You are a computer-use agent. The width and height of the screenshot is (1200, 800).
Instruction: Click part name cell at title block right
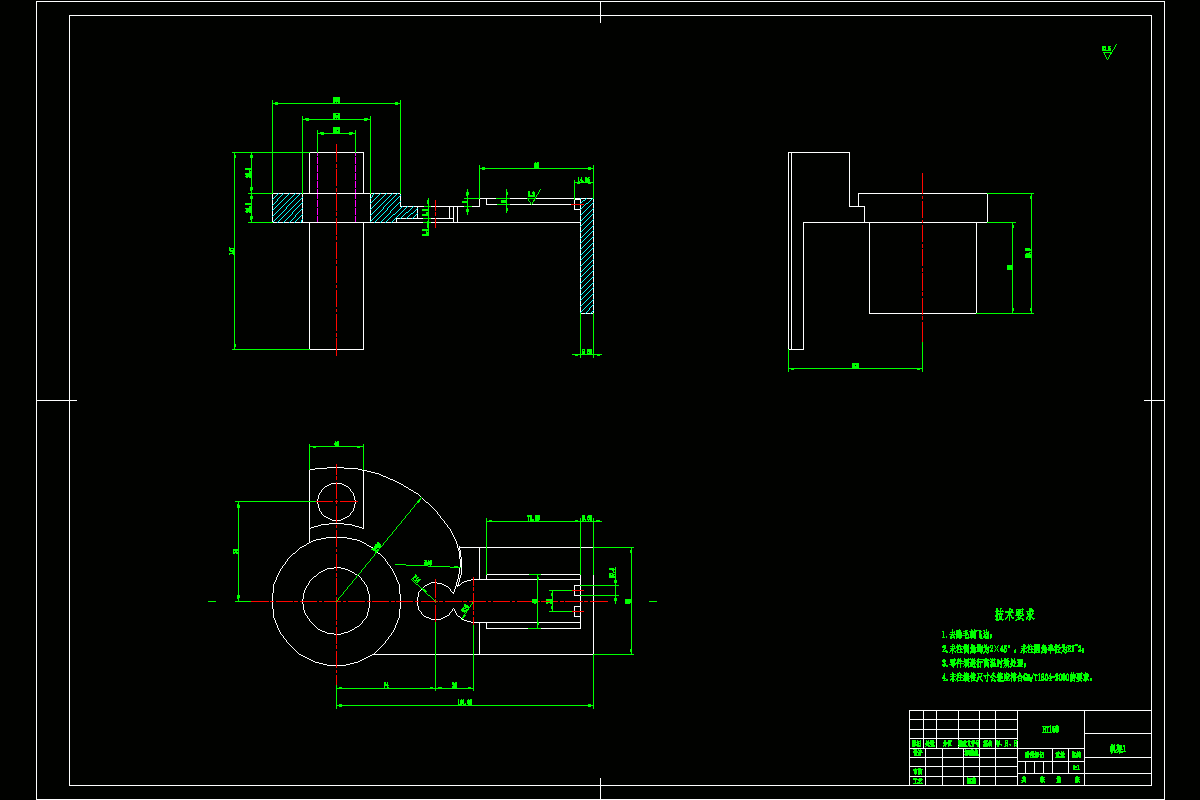(1117, 747)
